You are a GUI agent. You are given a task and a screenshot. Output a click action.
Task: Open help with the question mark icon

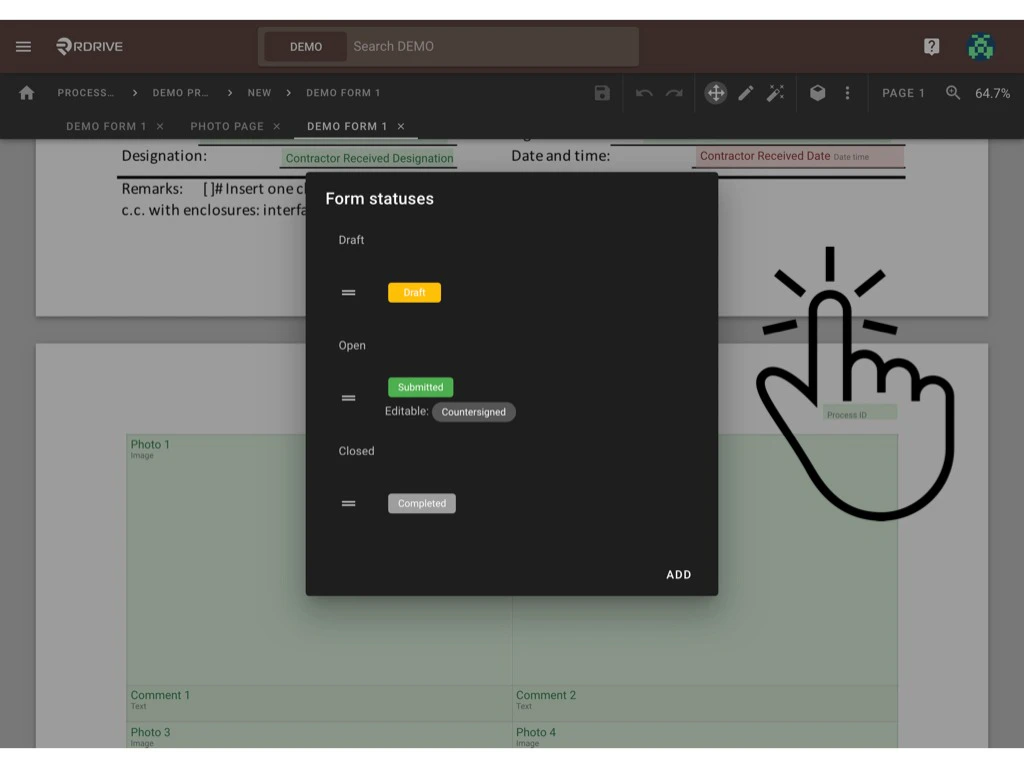click(931, 46)
